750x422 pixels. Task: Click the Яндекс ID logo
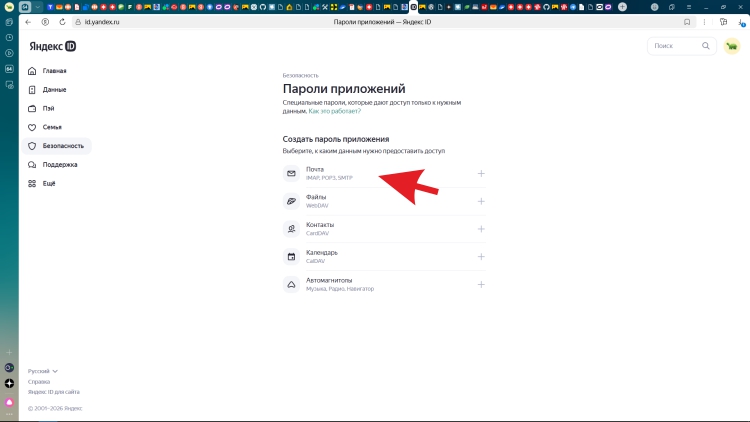point(53,46)
